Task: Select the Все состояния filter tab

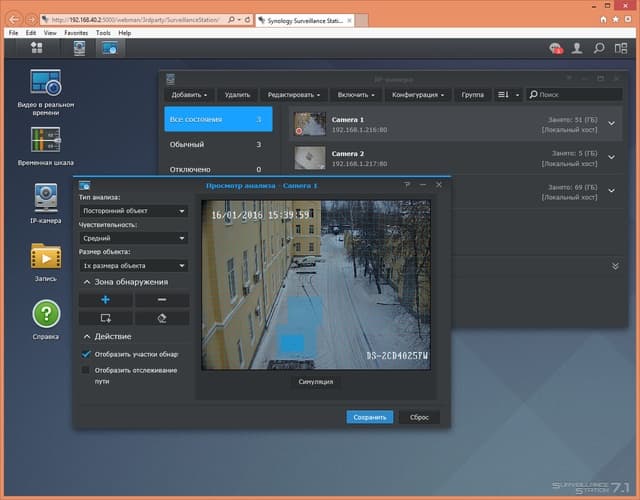Action: [x=217, y=120]
